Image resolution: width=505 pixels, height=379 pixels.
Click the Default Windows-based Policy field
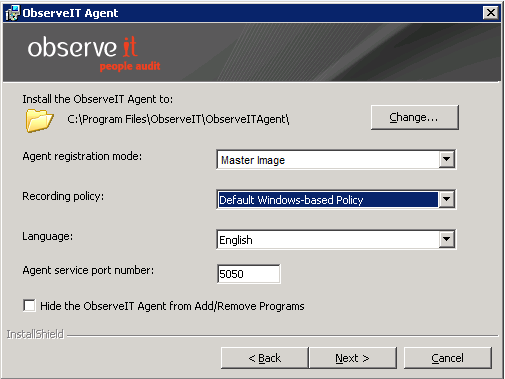pyautogui.click(x=336, y=199)
